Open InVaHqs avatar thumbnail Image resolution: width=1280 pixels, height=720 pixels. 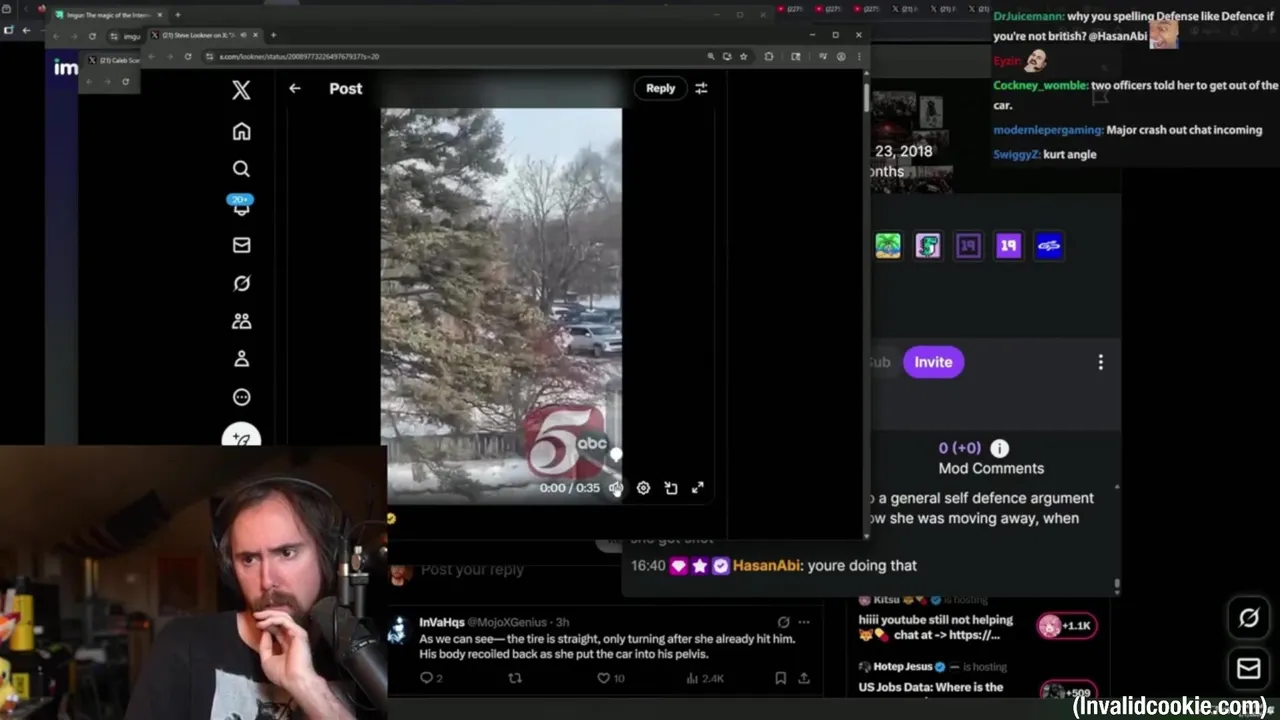pyautogui.click(x=399, y=629)
